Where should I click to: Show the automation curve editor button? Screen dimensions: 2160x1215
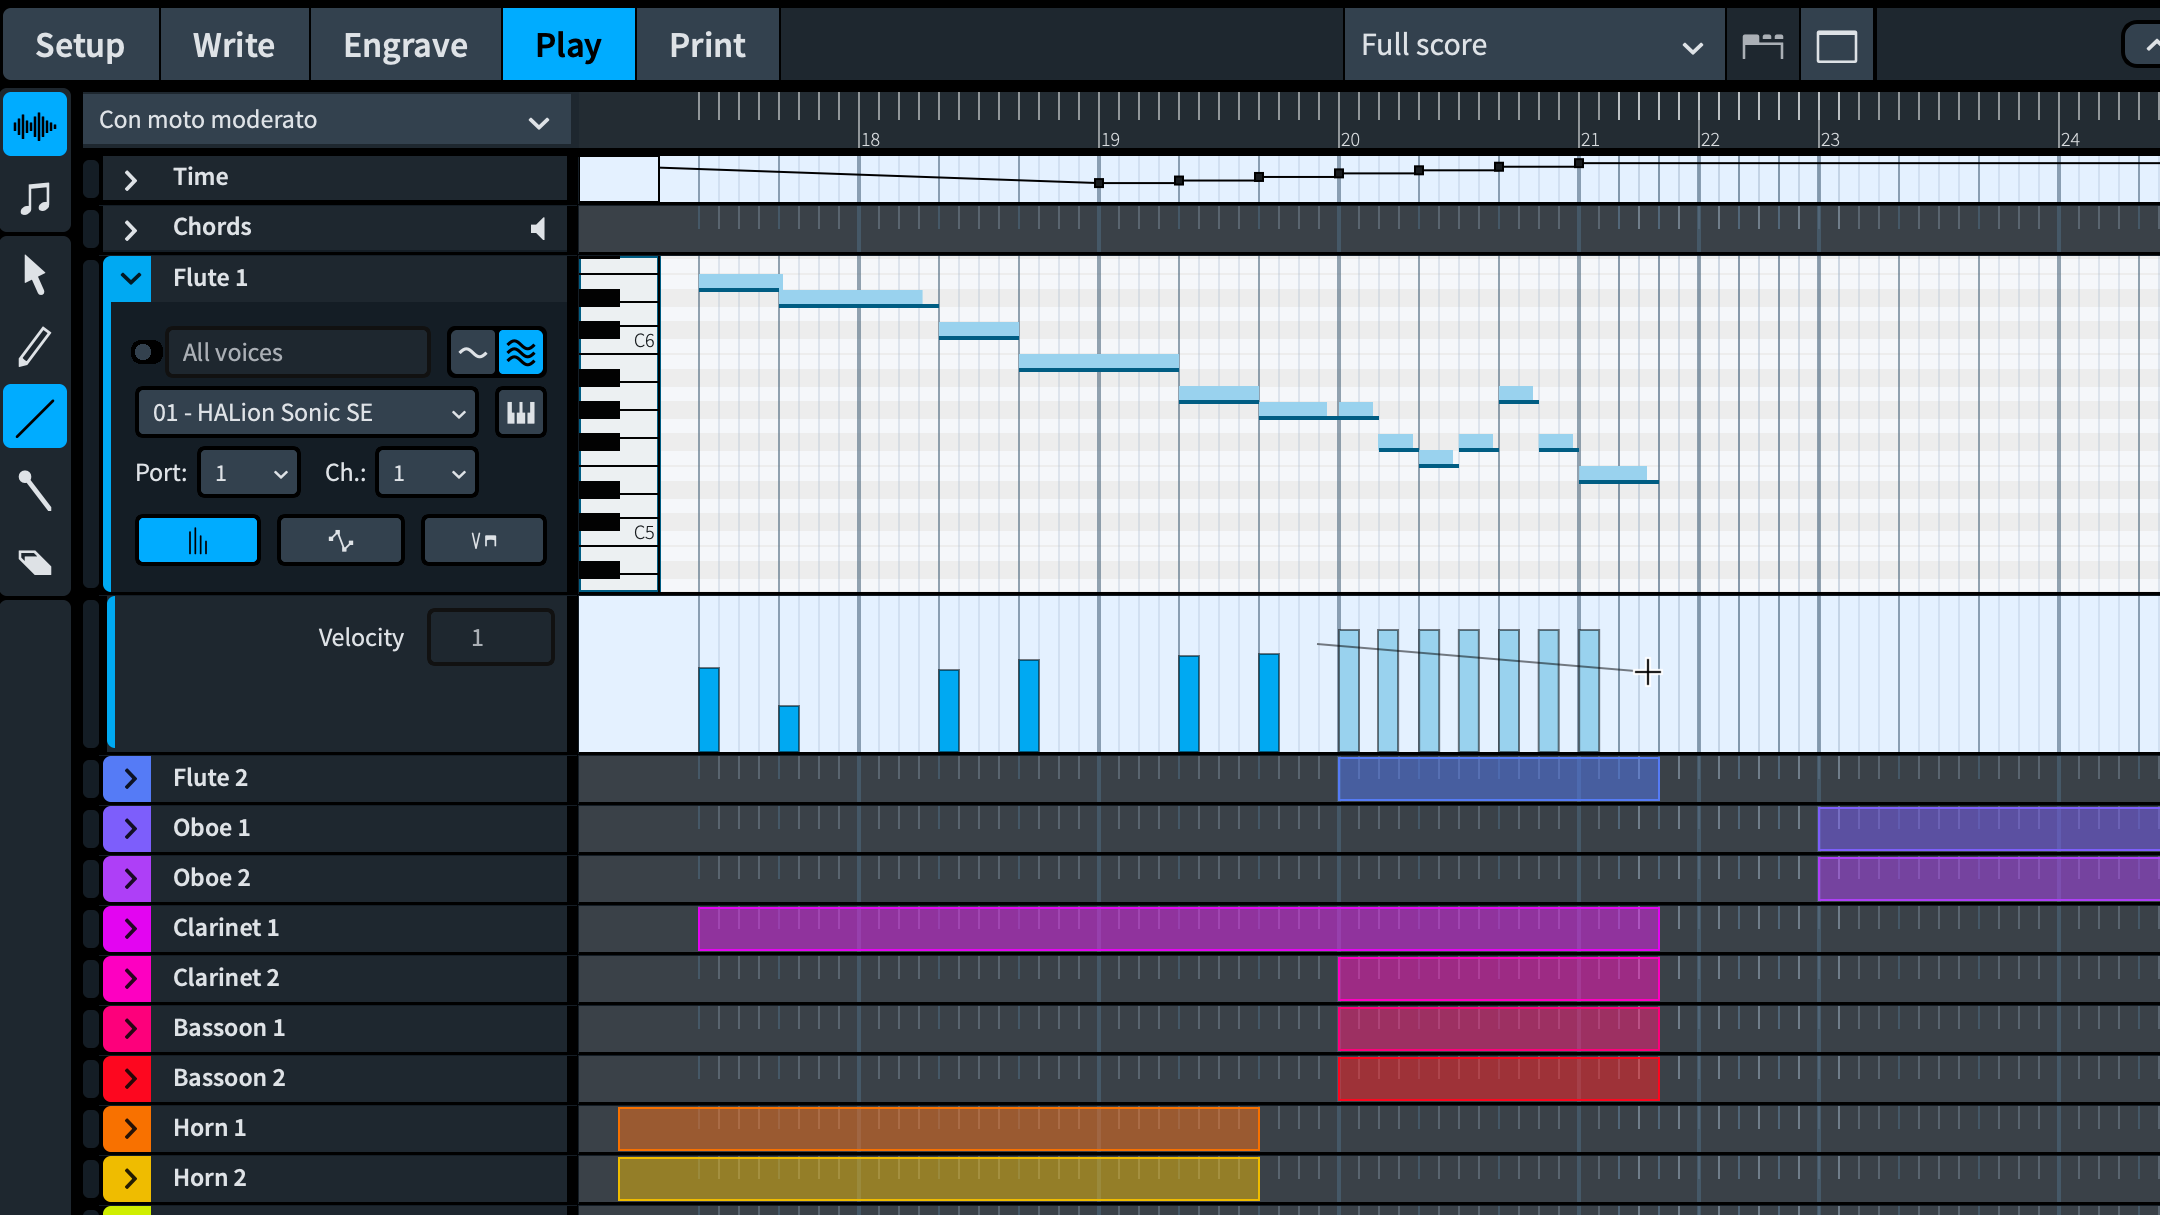pyautogui.click(x=341, y=541)
